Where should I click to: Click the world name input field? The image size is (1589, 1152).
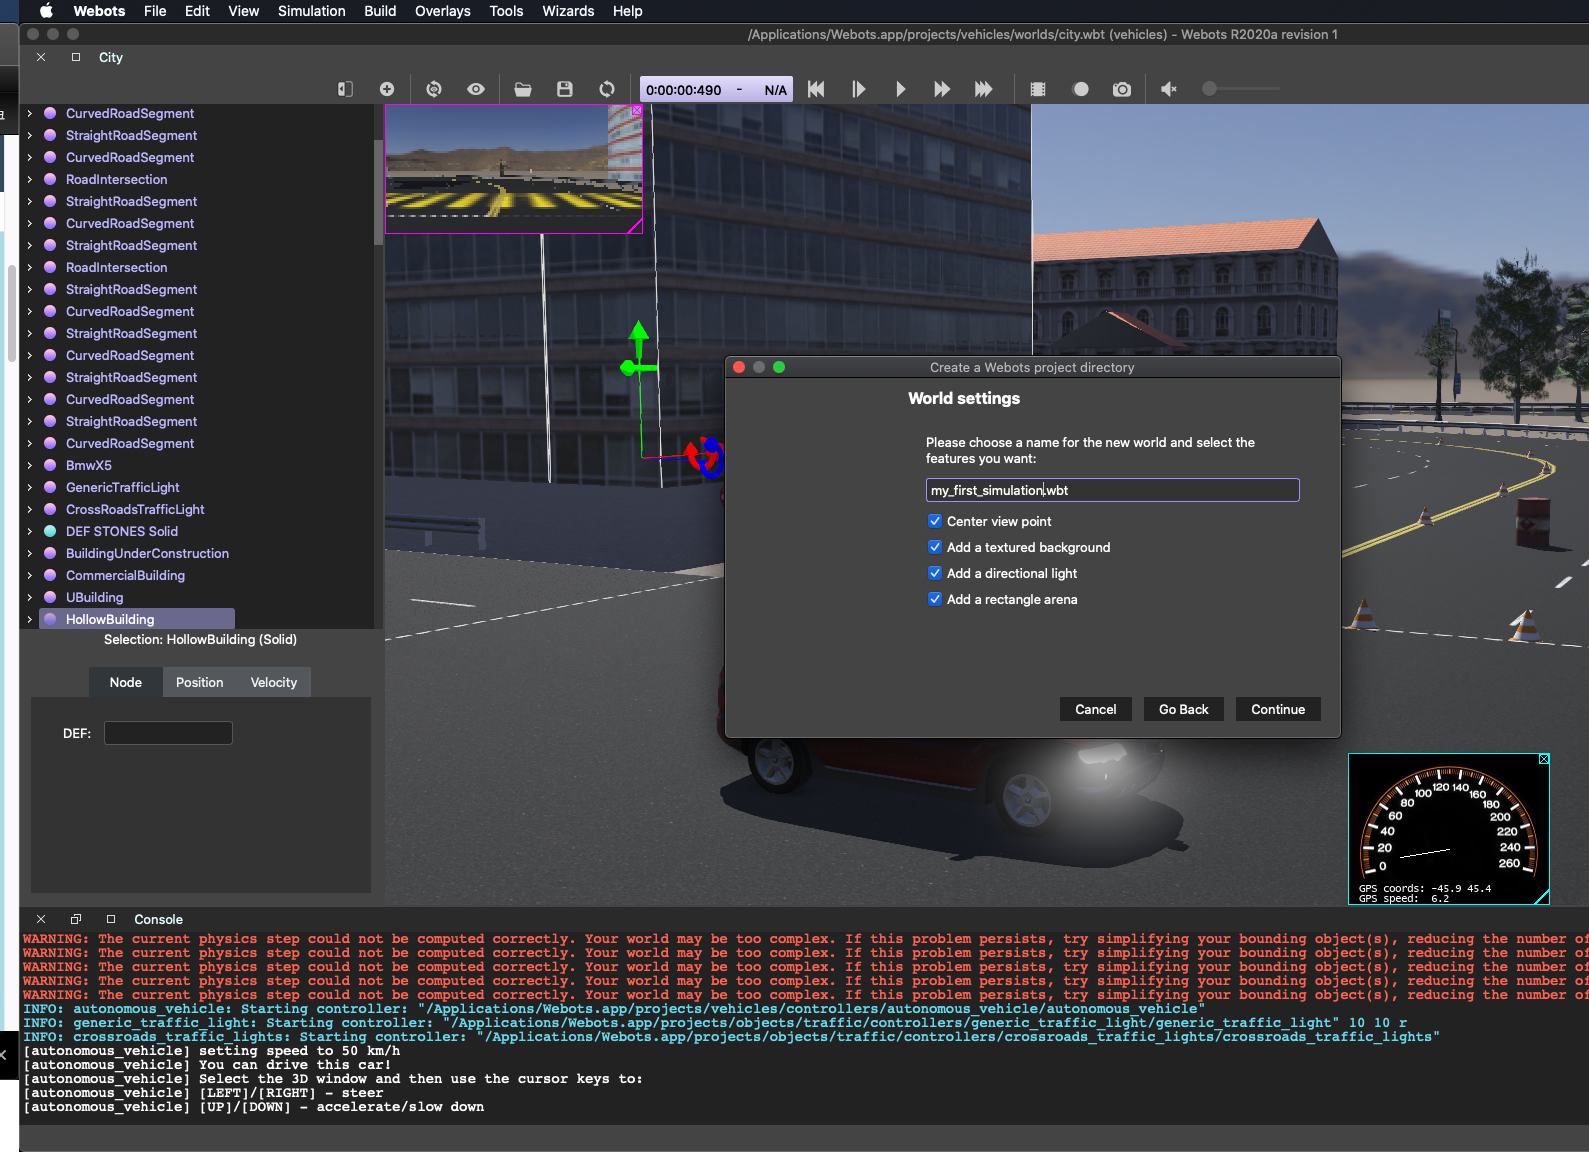click(1112, 490)
